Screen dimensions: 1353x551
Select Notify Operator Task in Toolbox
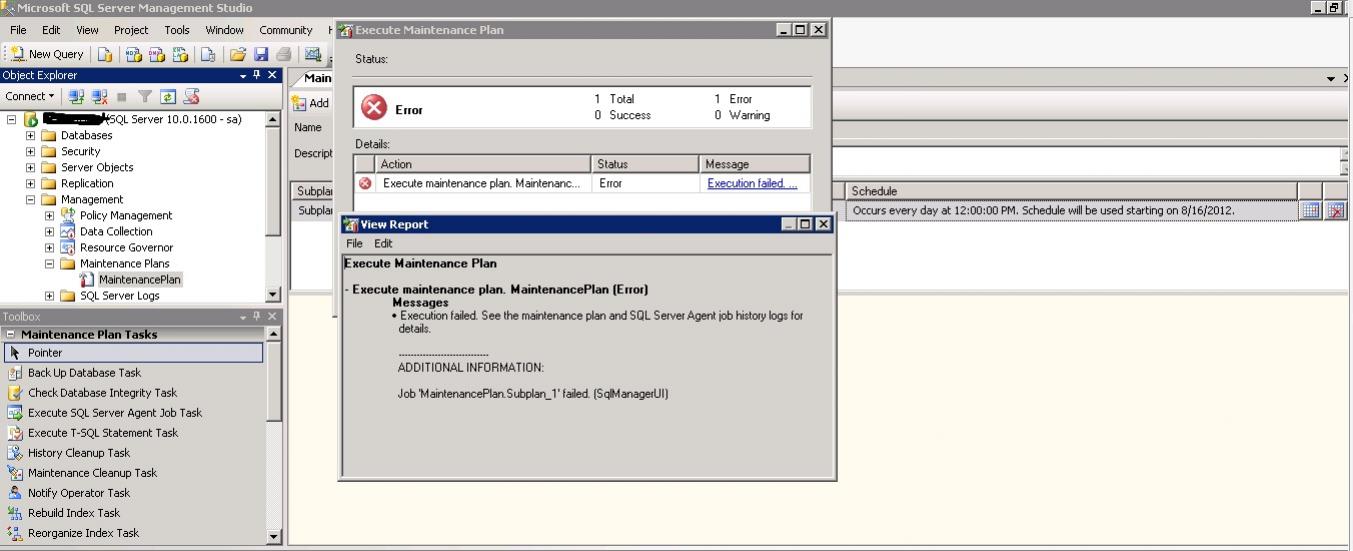pyautogui.click(x=134, y=493)
